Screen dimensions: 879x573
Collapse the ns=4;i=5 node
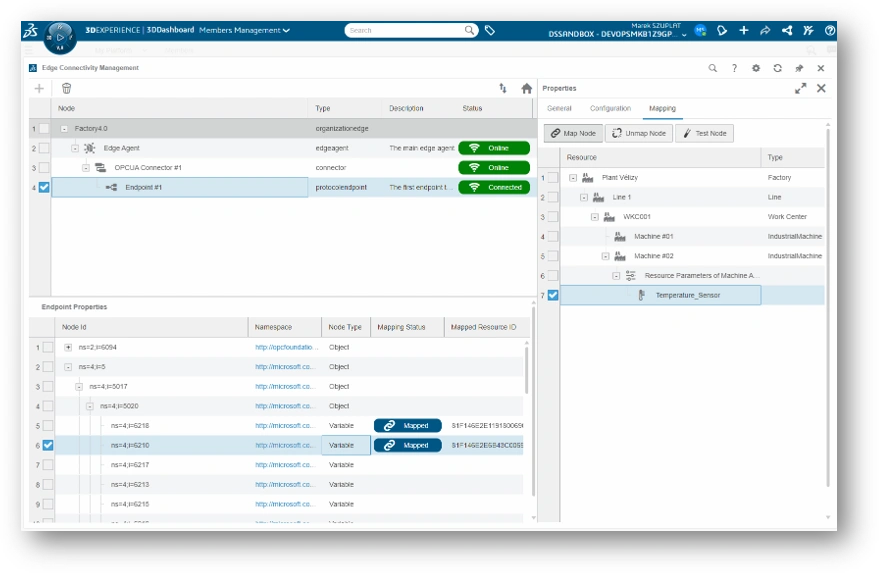point(68,367)
